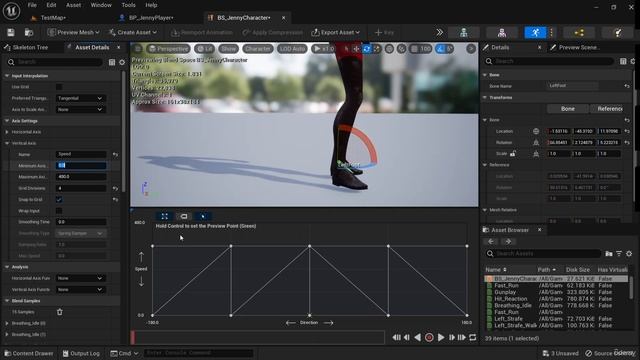This screenshot has width=640, height=360.
Task: Toggle the loop playback button
Action: pos(473,338)
